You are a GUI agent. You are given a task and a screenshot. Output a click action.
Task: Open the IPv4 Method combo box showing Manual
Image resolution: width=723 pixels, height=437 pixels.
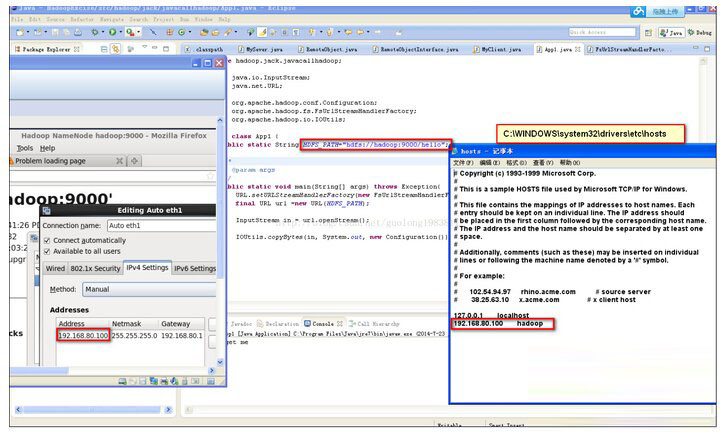(x=149, y=289)
